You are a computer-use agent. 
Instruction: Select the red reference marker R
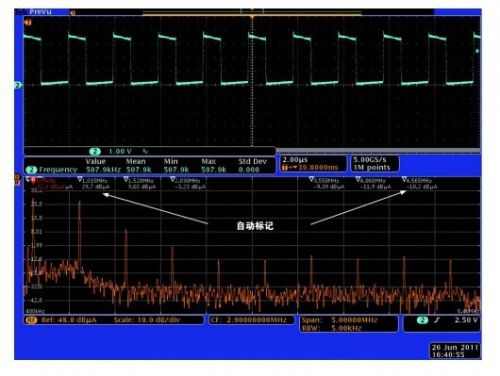point(33,180)
